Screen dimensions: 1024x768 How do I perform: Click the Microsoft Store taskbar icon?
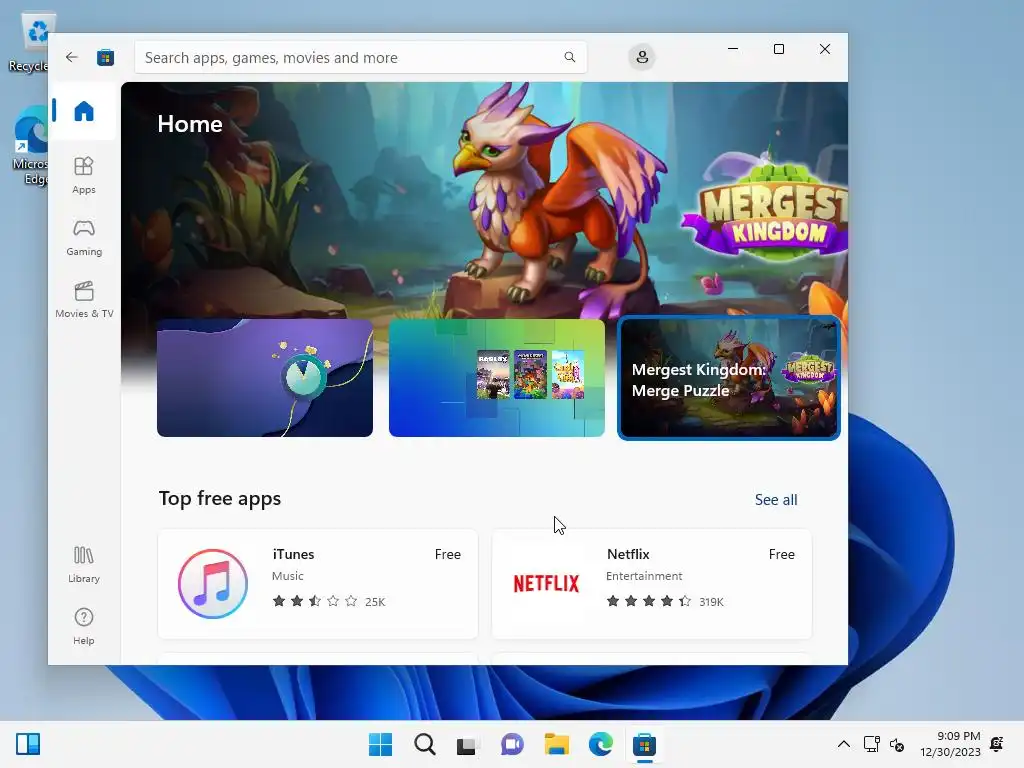[644, 744]
